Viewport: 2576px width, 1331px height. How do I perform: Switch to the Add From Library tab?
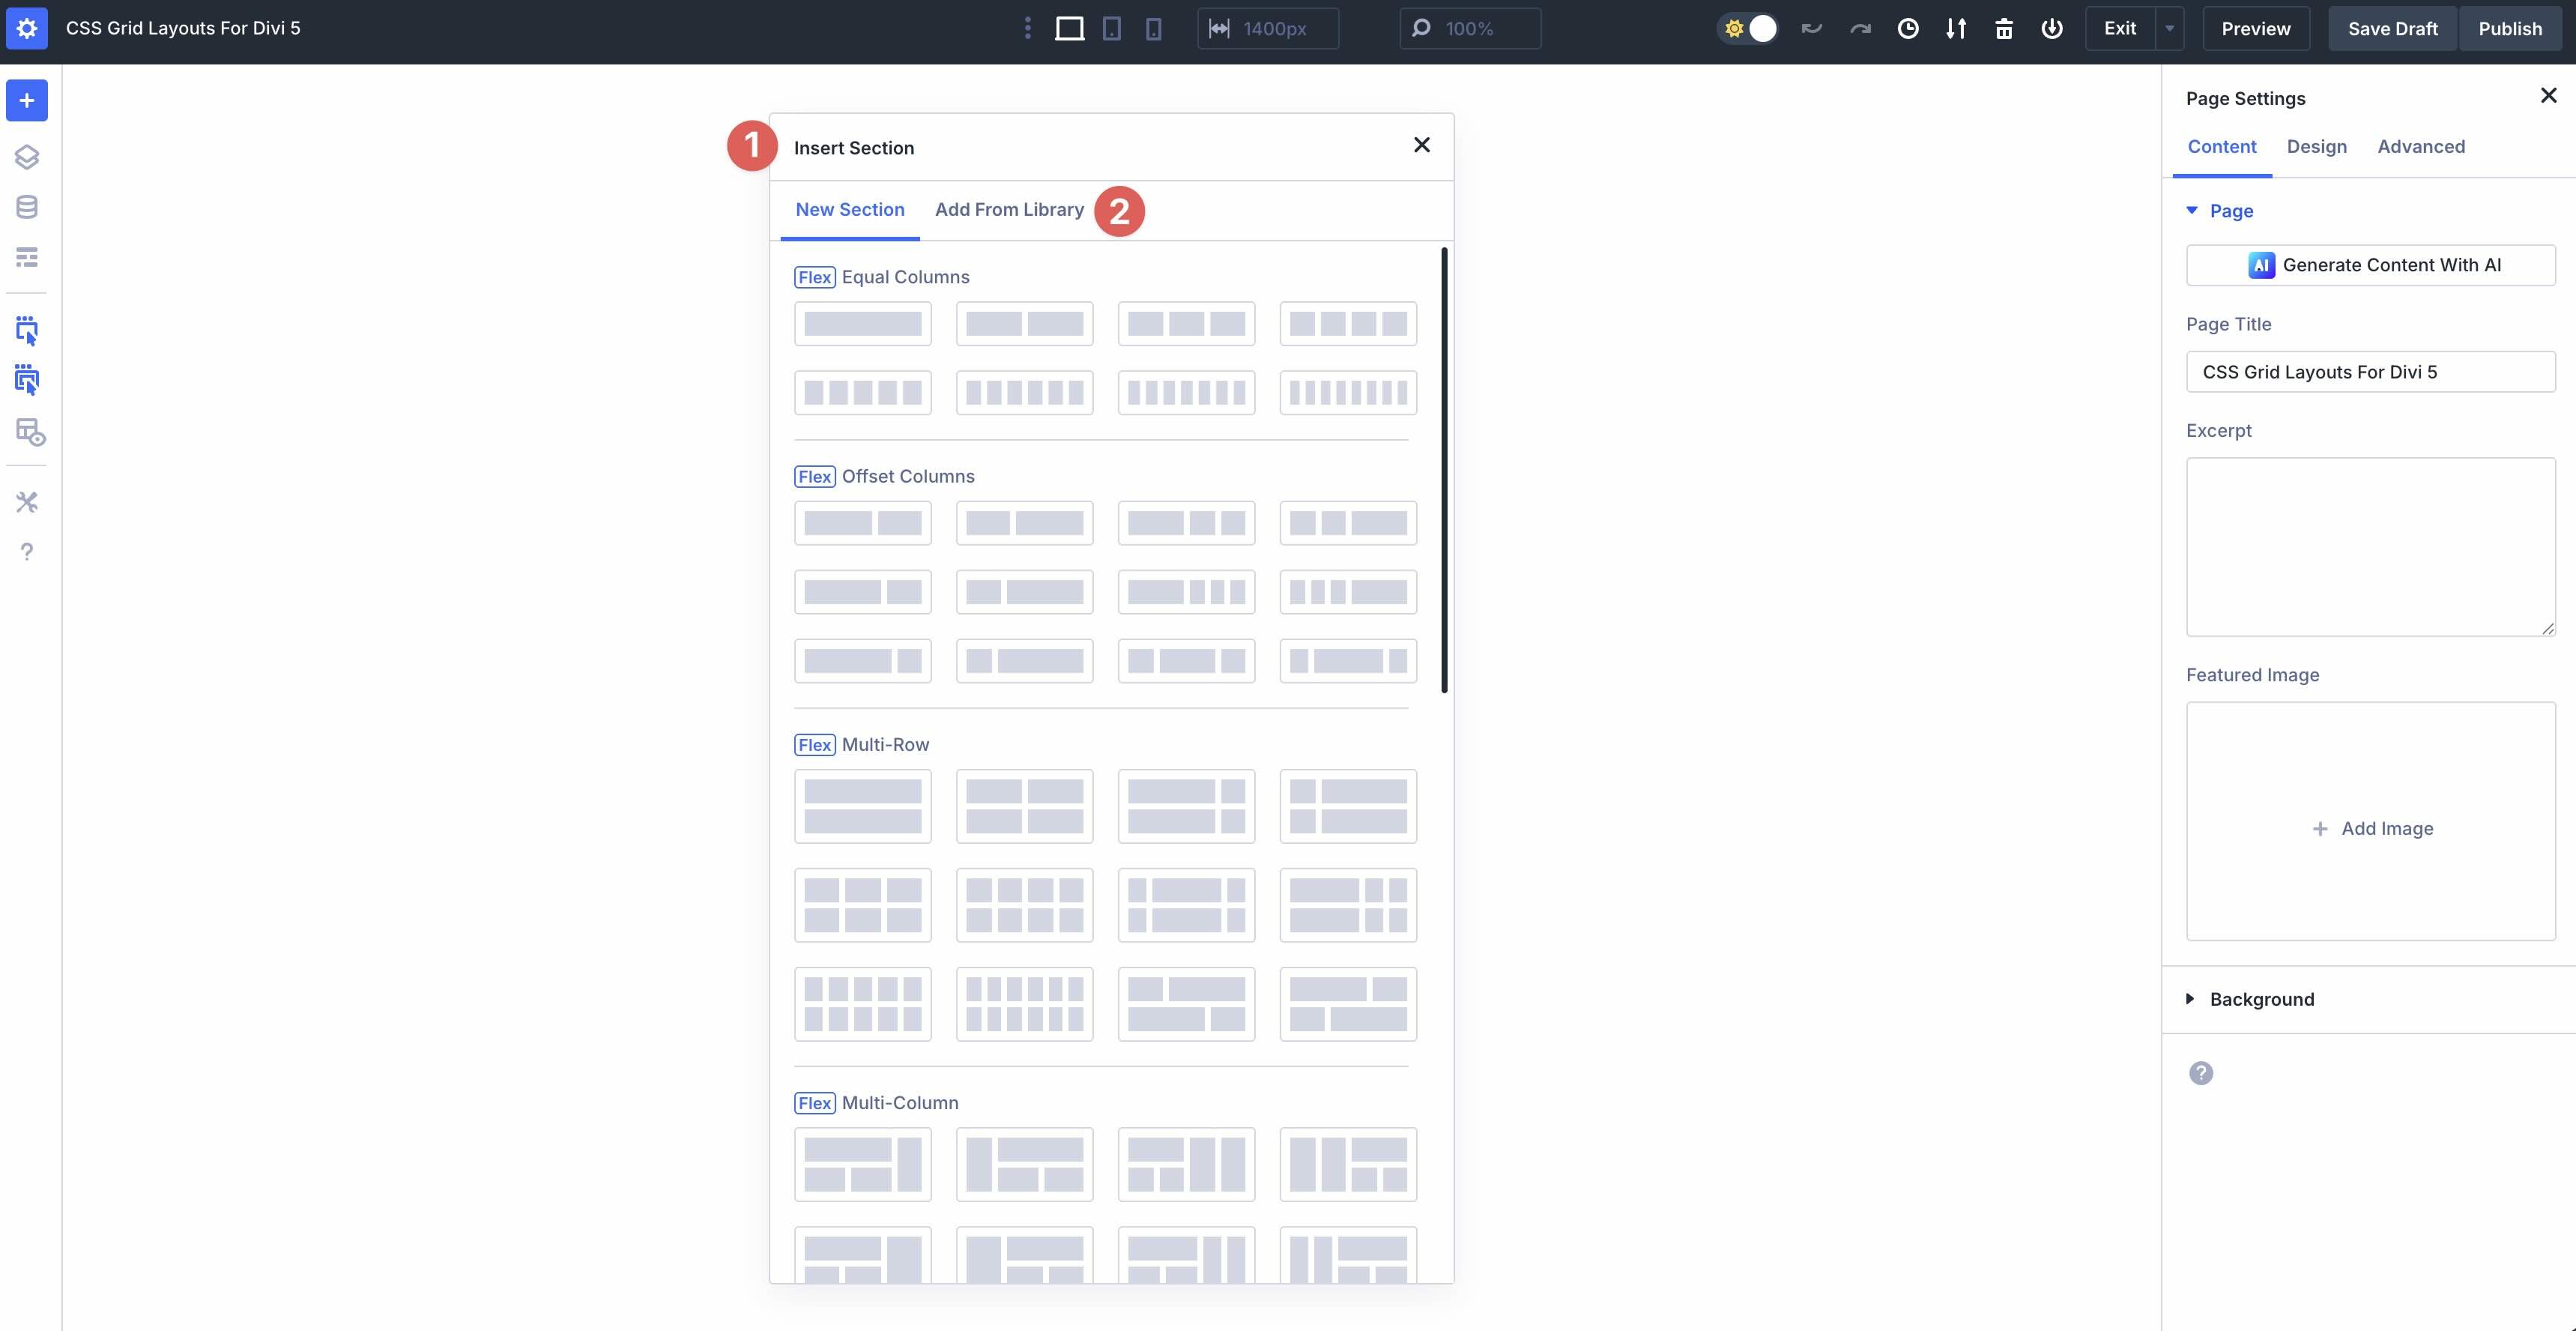tap(1009, 209)
